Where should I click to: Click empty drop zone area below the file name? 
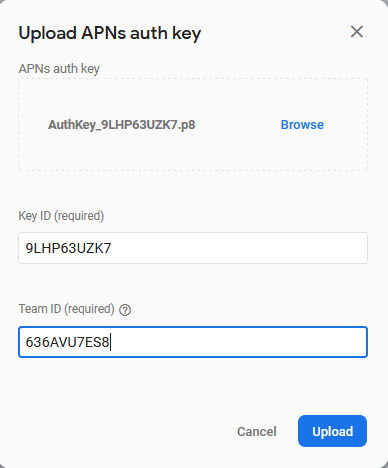coord(193,152)
